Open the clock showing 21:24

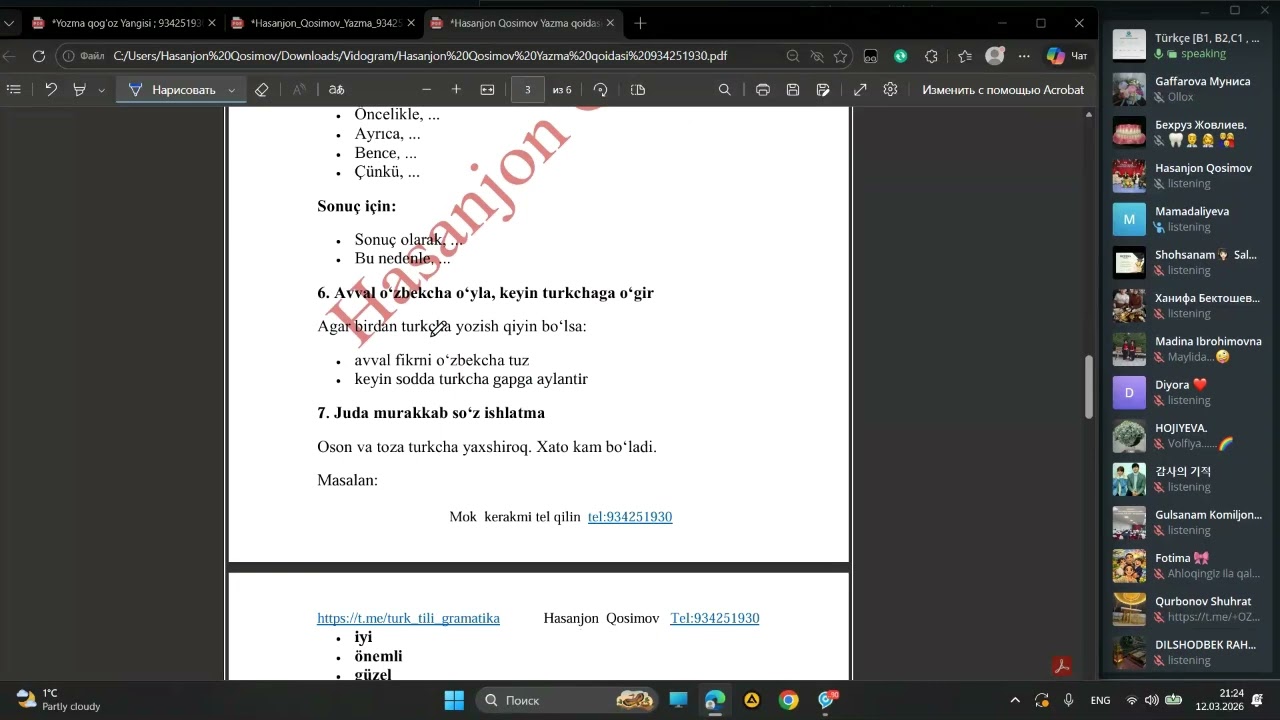coord(1222,700)
